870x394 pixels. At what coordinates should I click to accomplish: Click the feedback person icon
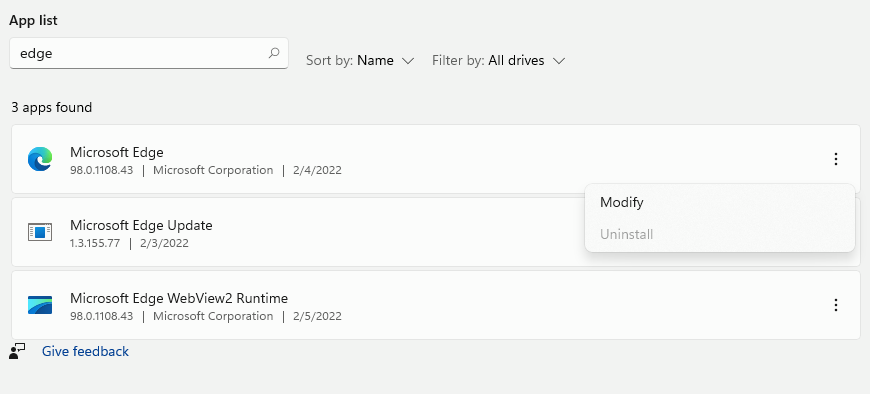[x=17, y=351]
